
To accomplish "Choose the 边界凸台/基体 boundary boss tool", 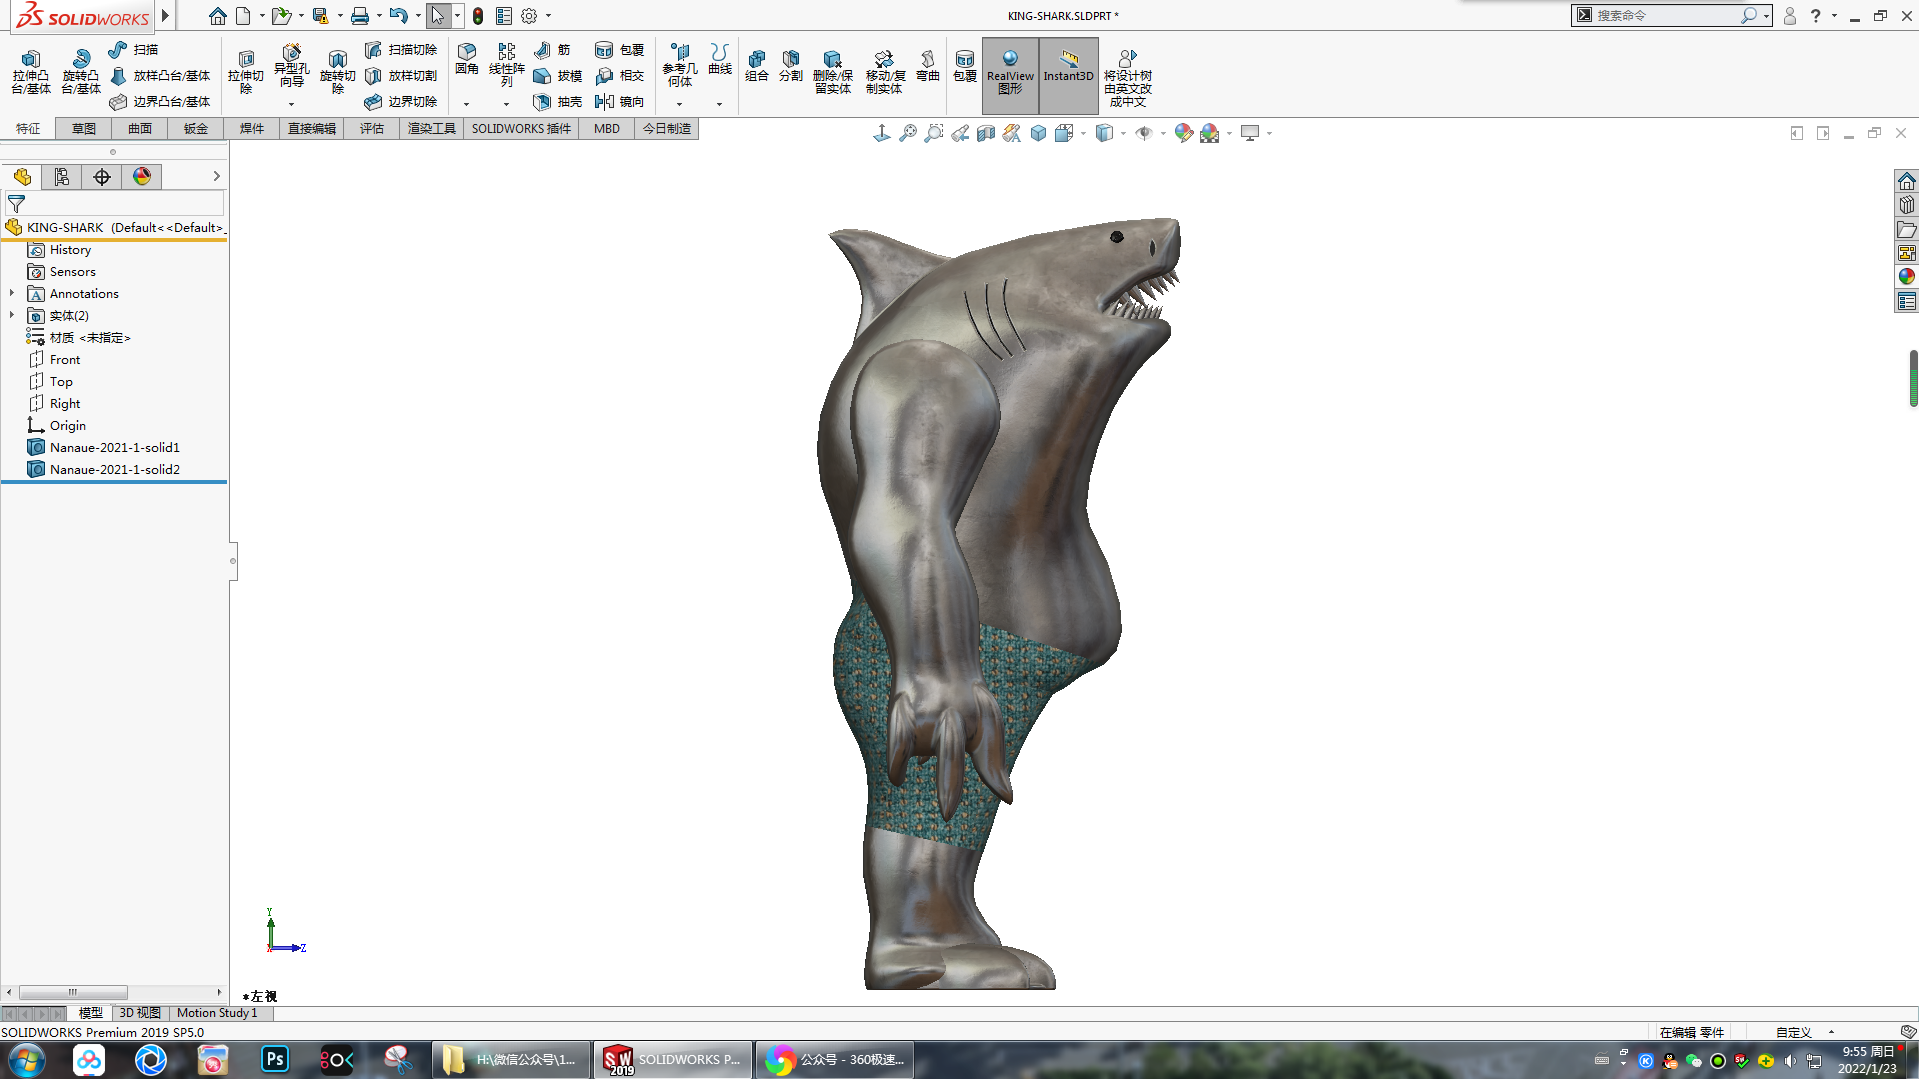I will coord(160,101).
